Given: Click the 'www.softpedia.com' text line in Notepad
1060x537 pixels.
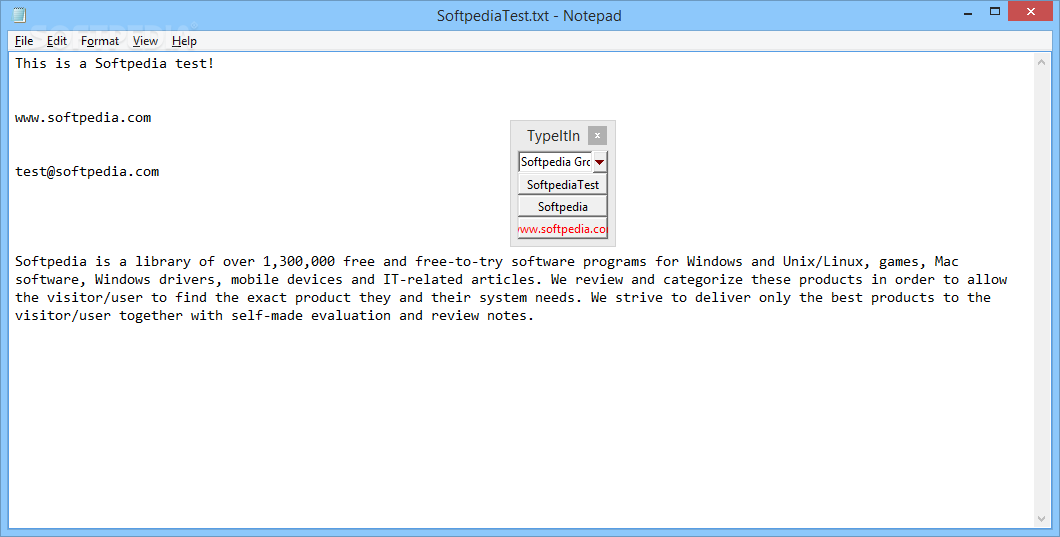Looking at the screenshot, I should (x=83, y=118).
